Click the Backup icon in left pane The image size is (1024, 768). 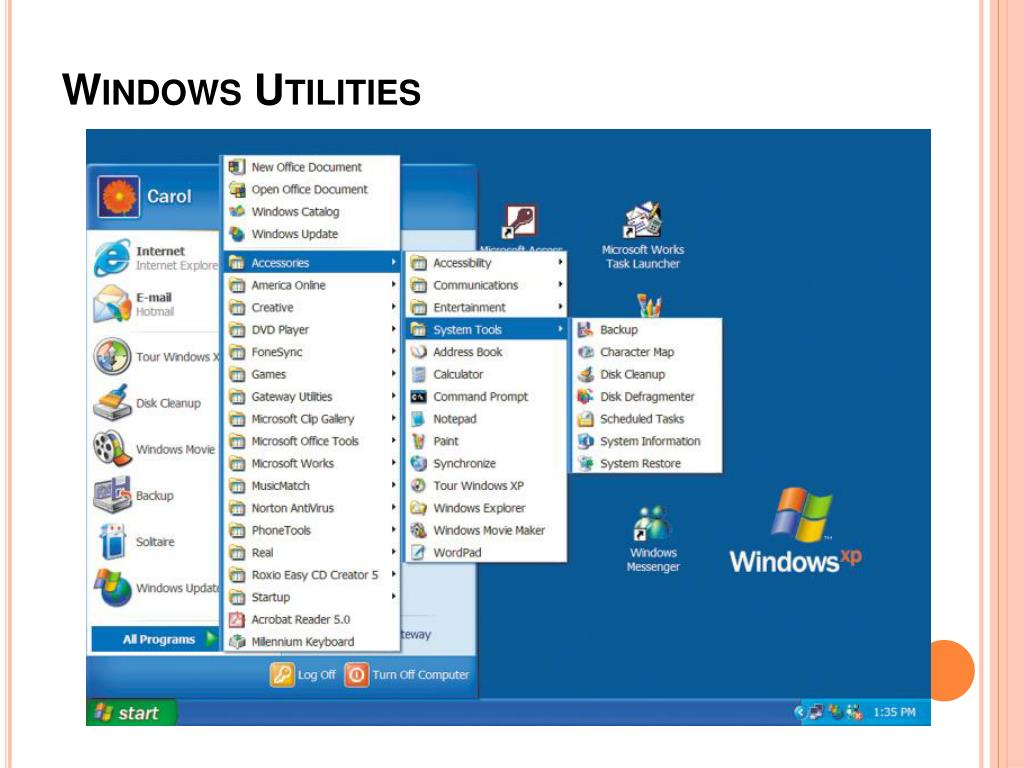[112, 495]
